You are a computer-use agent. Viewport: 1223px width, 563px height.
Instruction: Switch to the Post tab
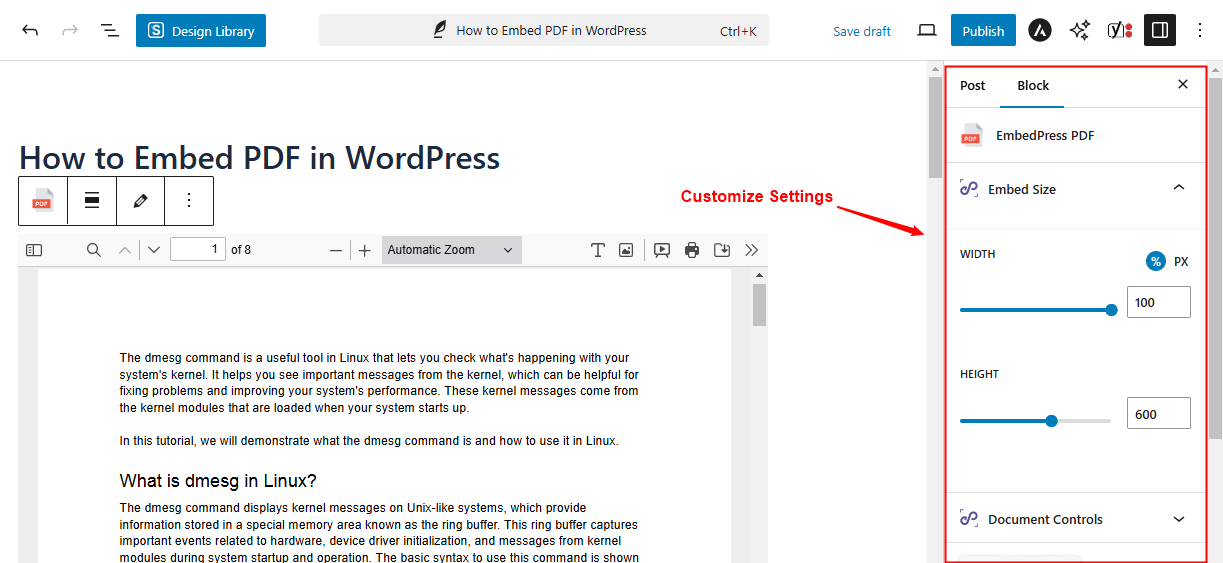tap(973, 86)
